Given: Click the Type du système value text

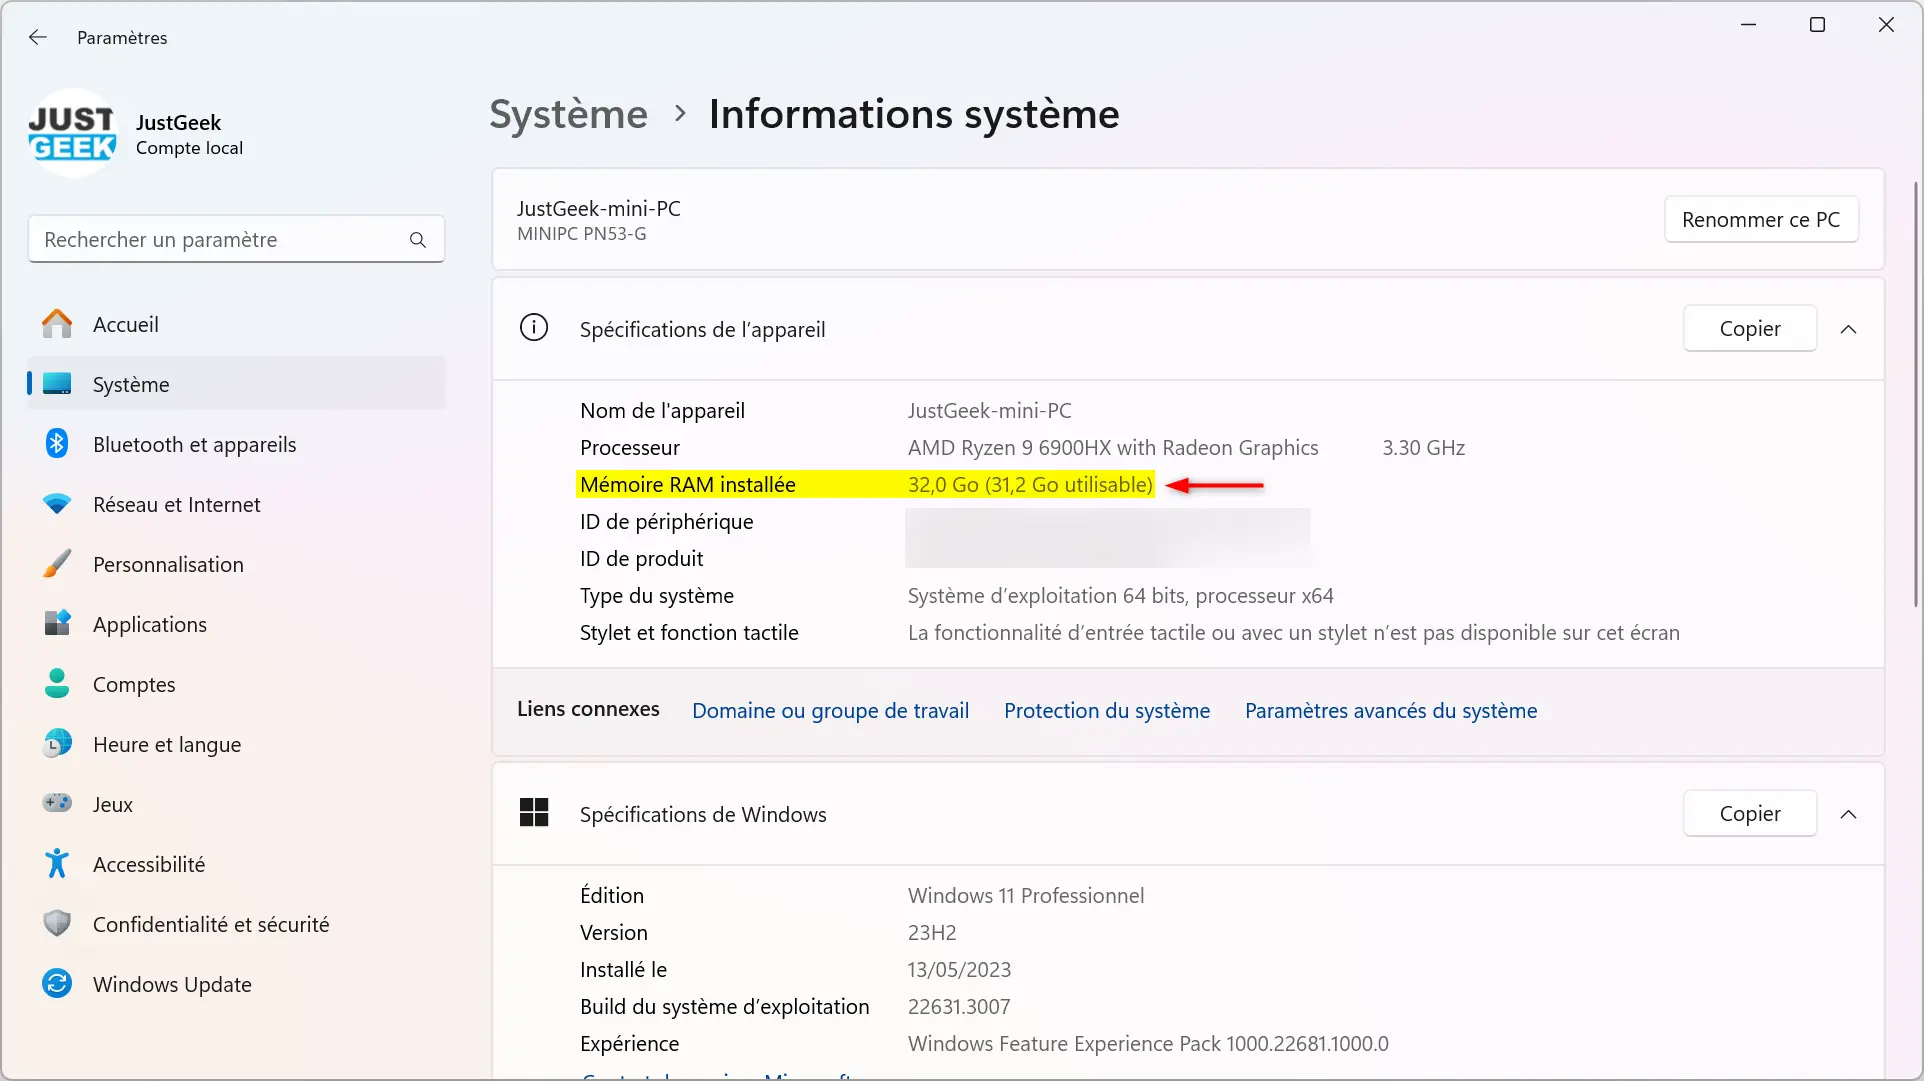Looking at the screenshot, I should (x=1121, y=595).
